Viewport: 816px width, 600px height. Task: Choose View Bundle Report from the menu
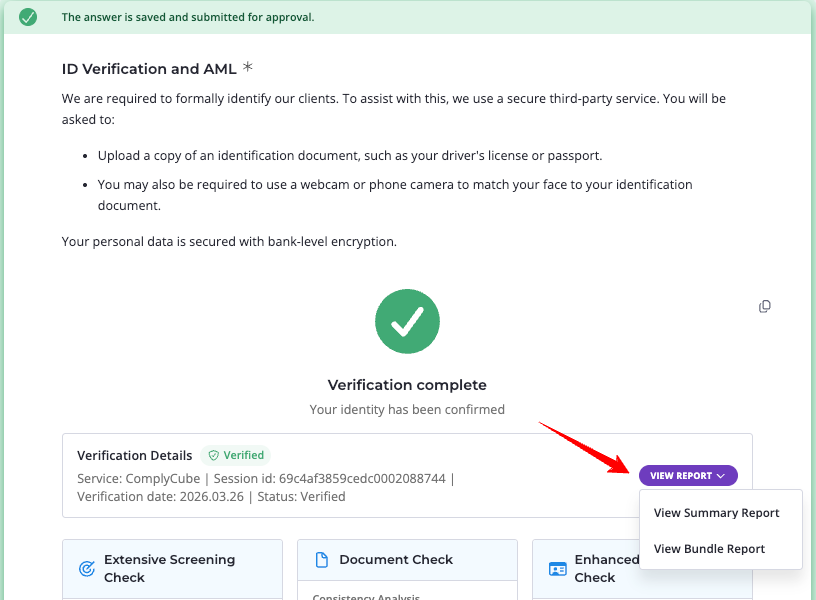click(709, 549)
